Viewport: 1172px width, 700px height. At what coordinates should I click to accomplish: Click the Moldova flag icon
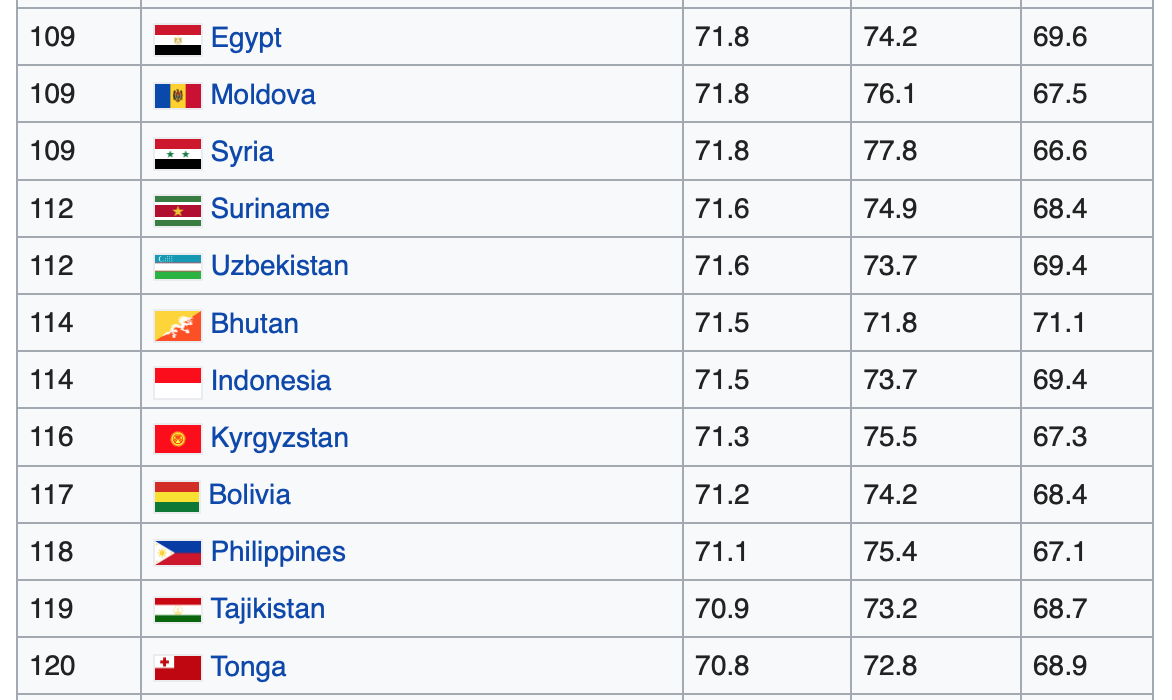coord(178,96)
